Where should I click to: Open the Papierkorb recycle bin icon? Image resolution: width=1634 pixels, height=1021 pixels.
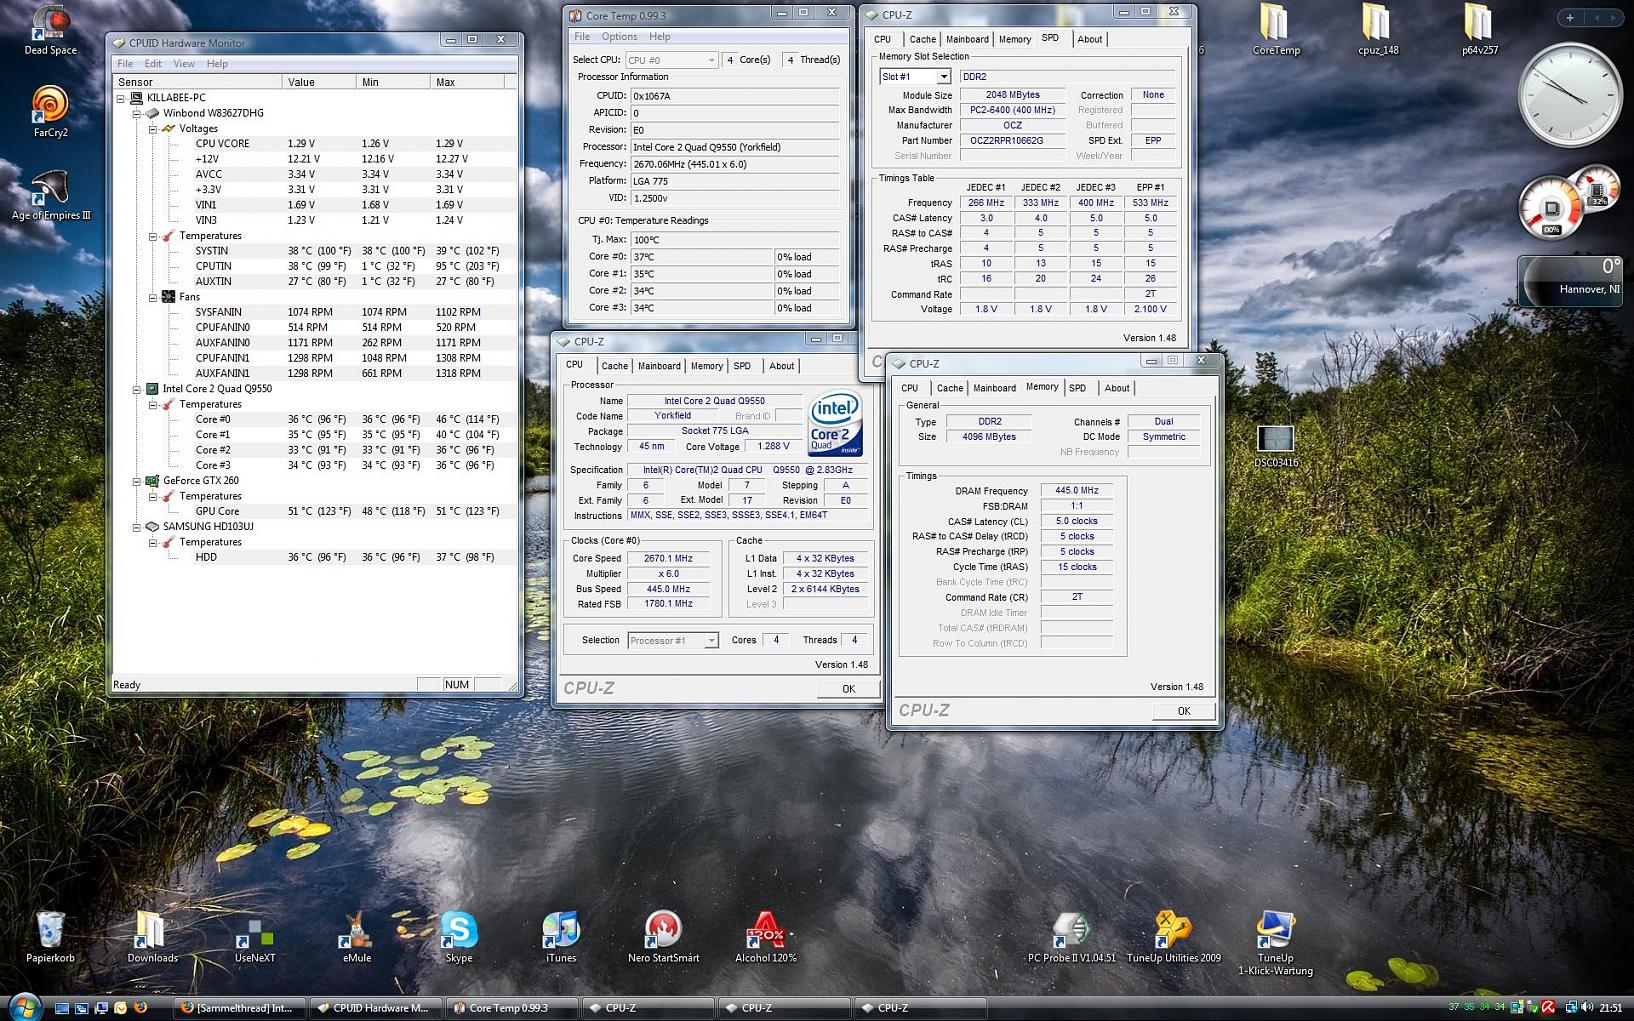tap(50, 937)
